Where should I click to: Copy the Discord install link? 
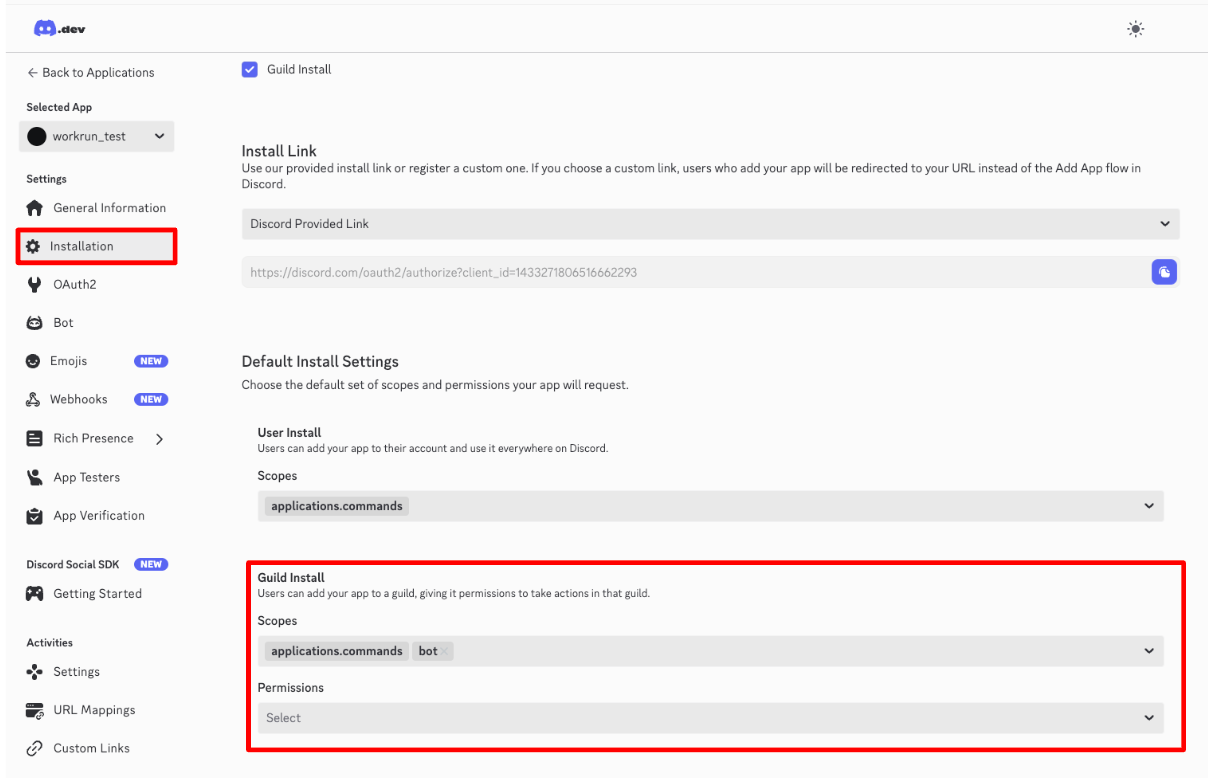pyautogui.click(x=1164, y=272)
